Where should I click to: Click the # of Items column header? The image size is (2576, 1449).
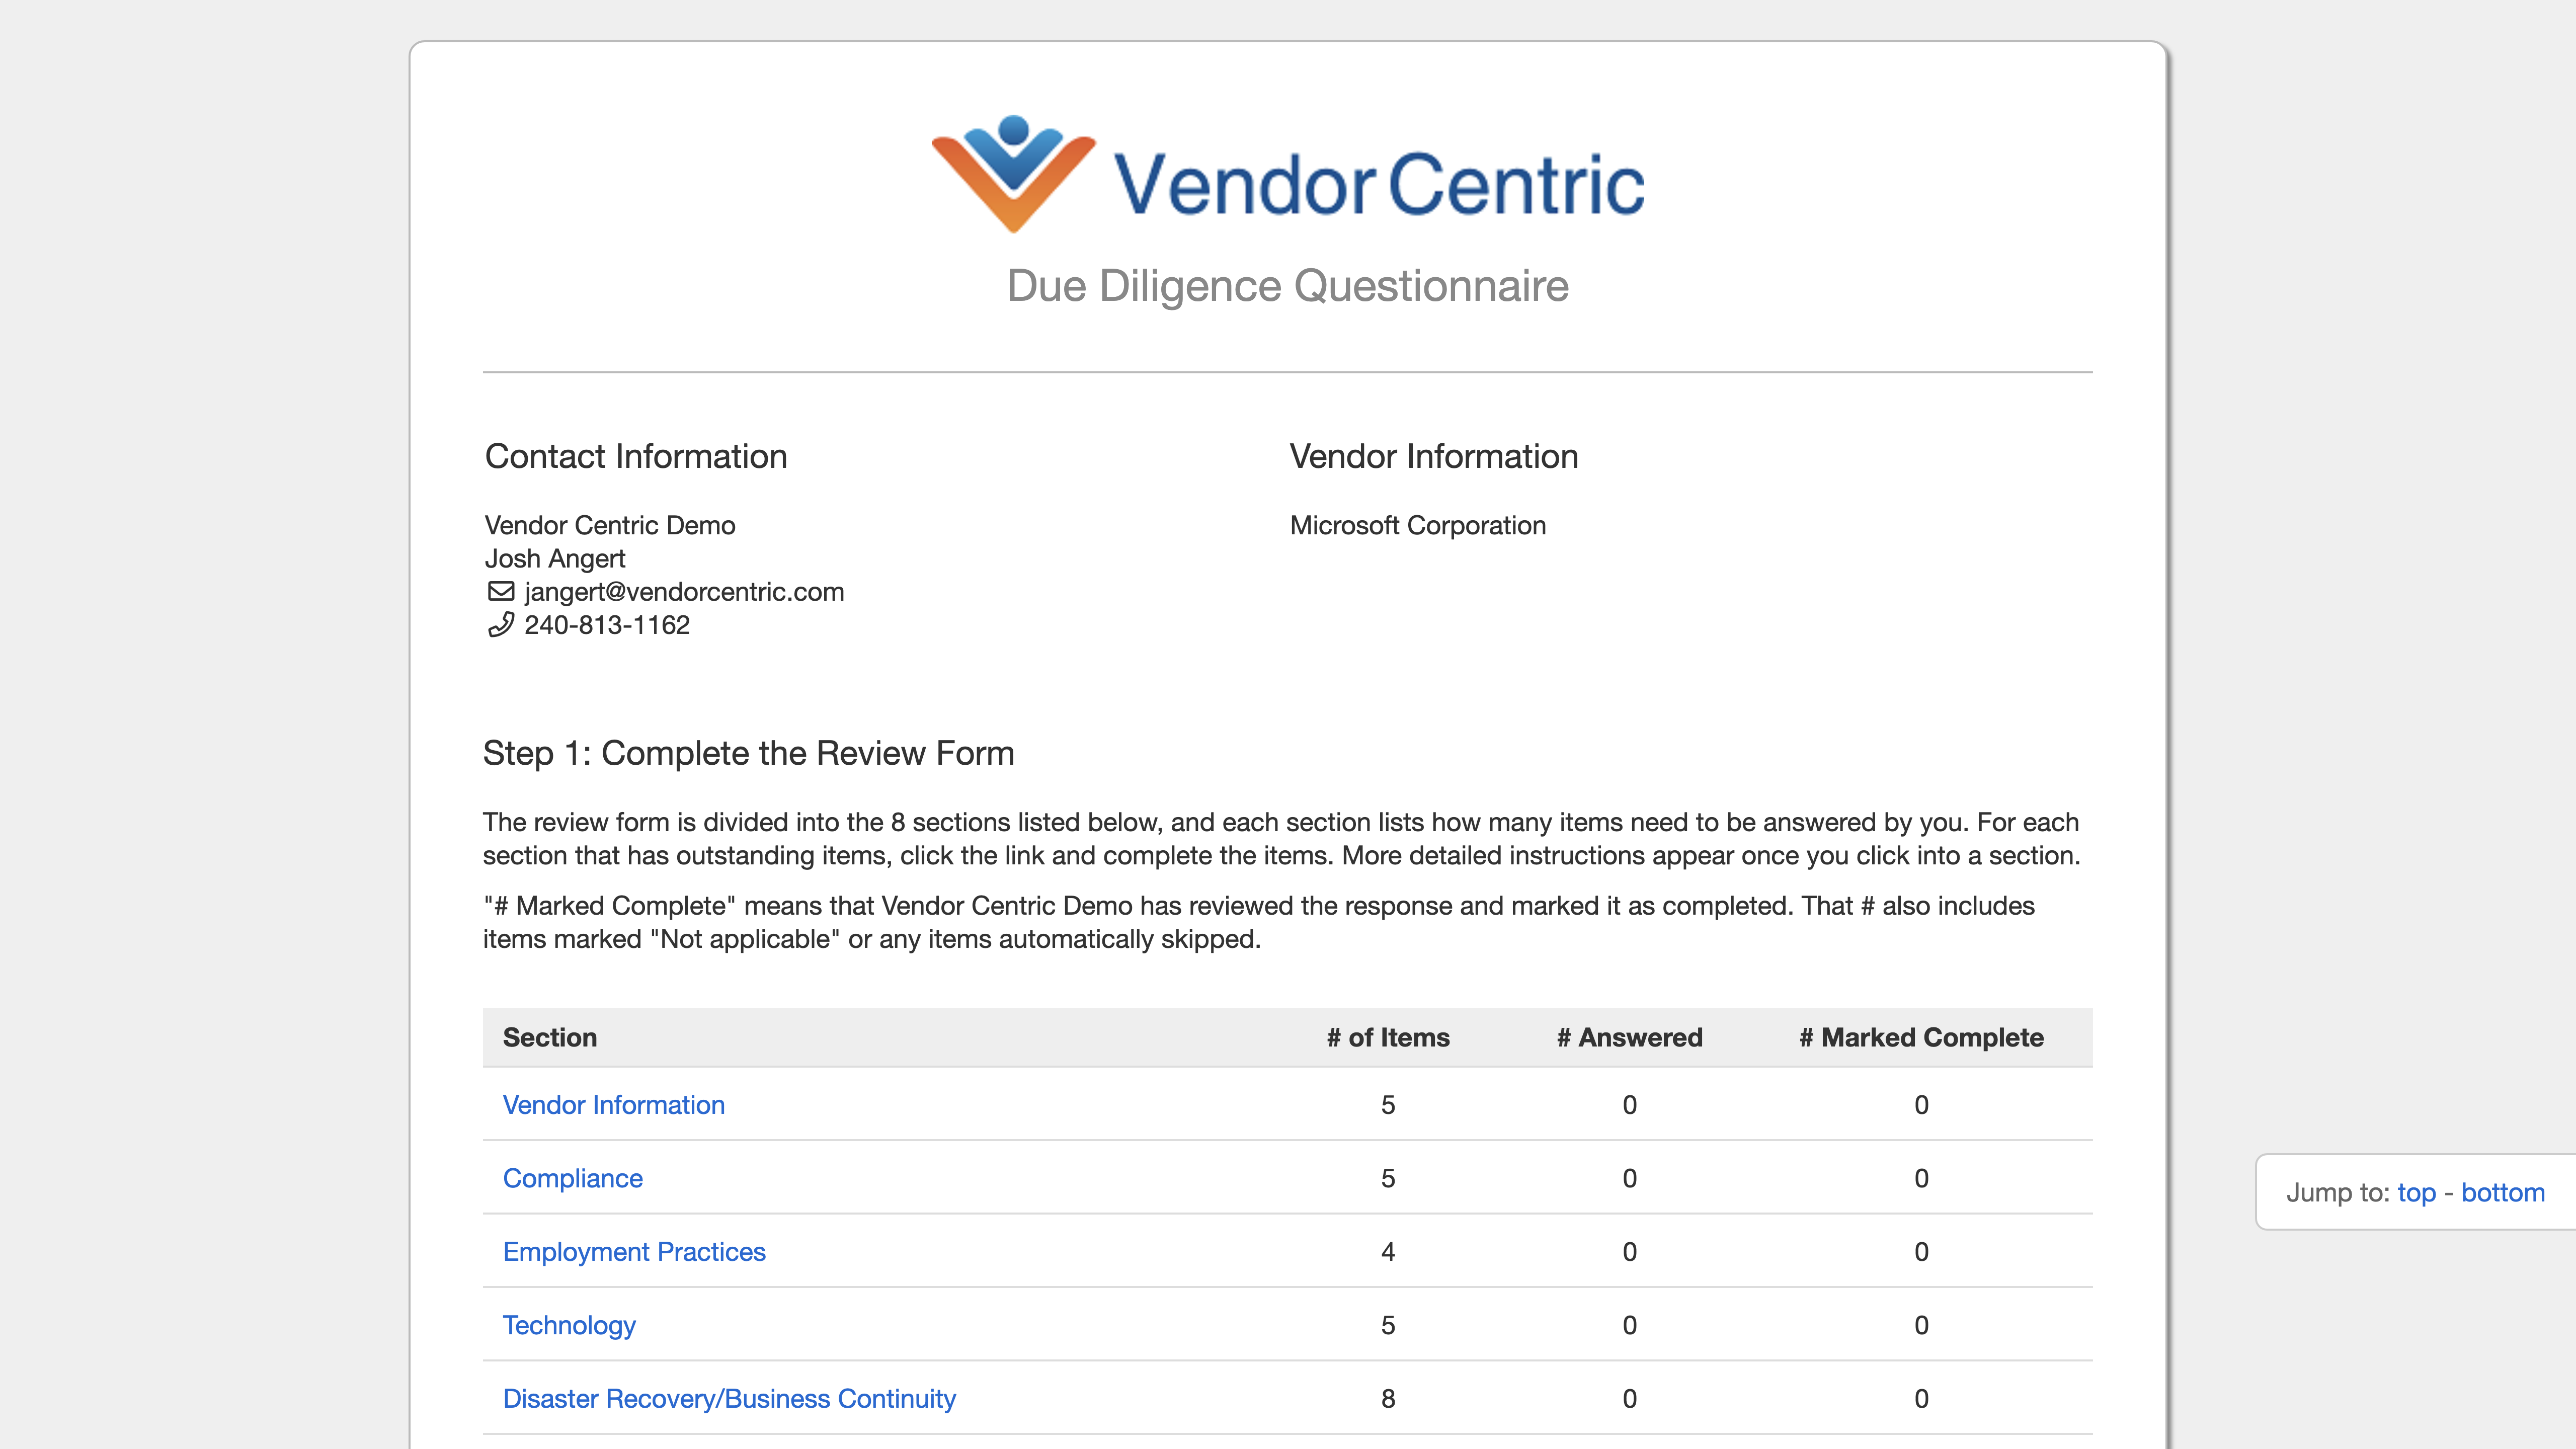tap(1388, 1037)
